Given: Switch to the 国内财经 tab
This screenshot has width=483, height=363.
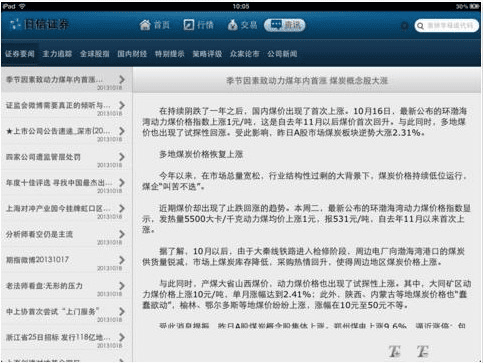Looking at the screenshot, I should [132, 54].
